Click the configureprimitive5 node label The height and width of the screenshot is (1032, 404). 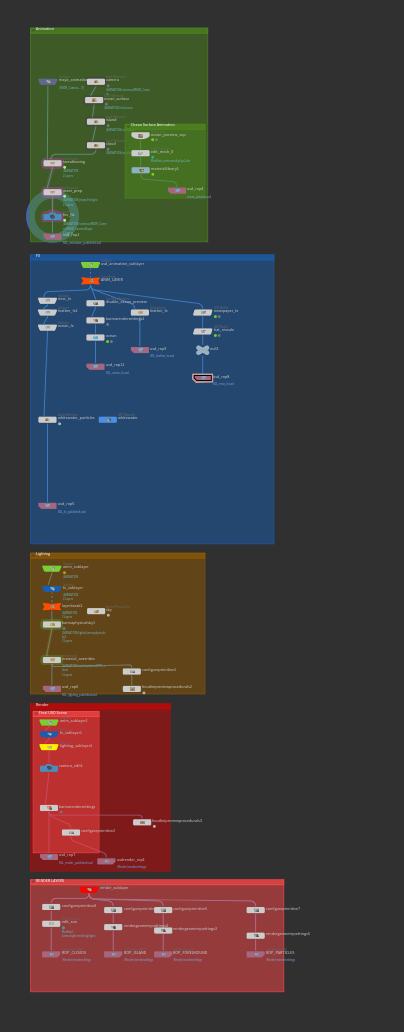coord(190,908)
